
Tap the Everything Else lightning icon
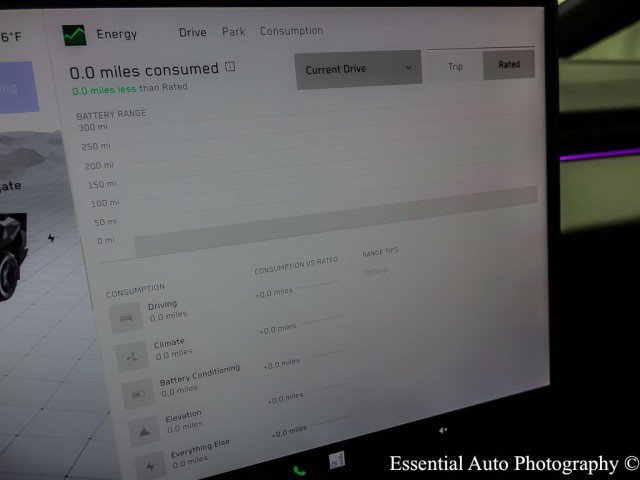coord(150,466)
